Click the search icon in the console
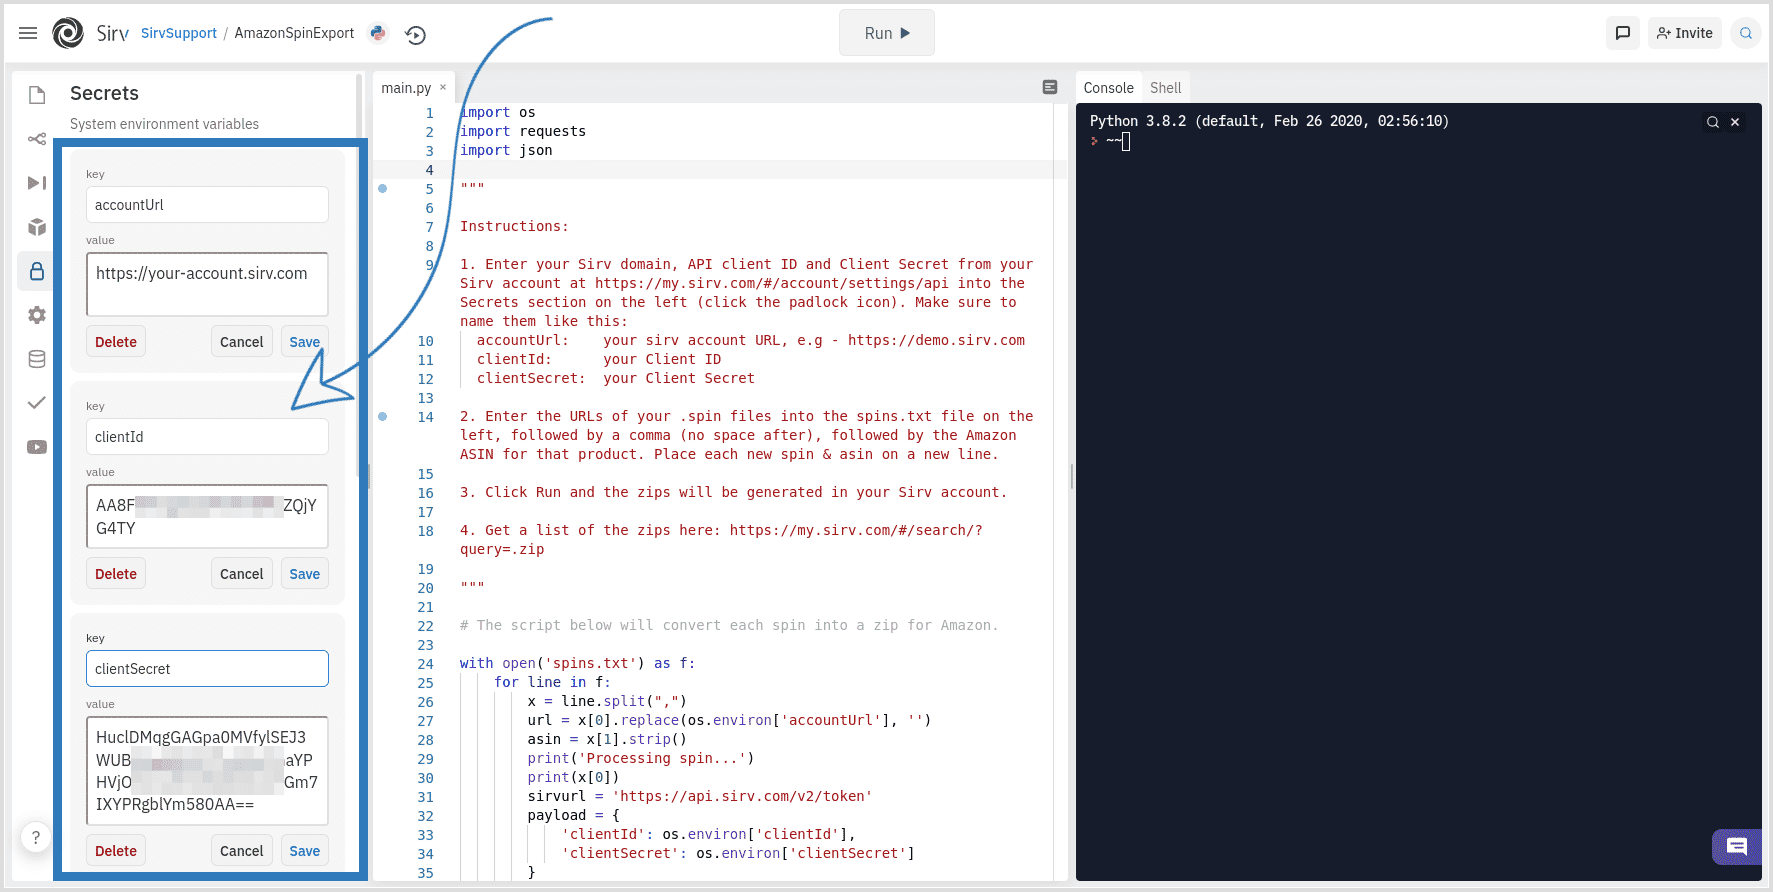The width and height of the screenshot is (1773, 892). click(1712, 122)
